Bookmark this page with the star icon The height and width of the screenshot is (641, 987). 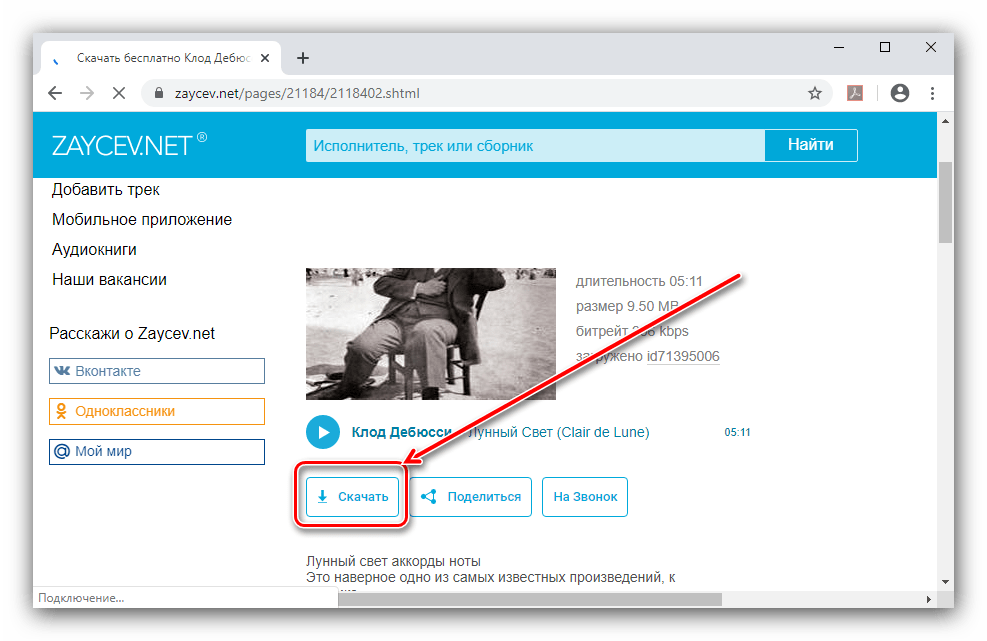coord(815,94)
